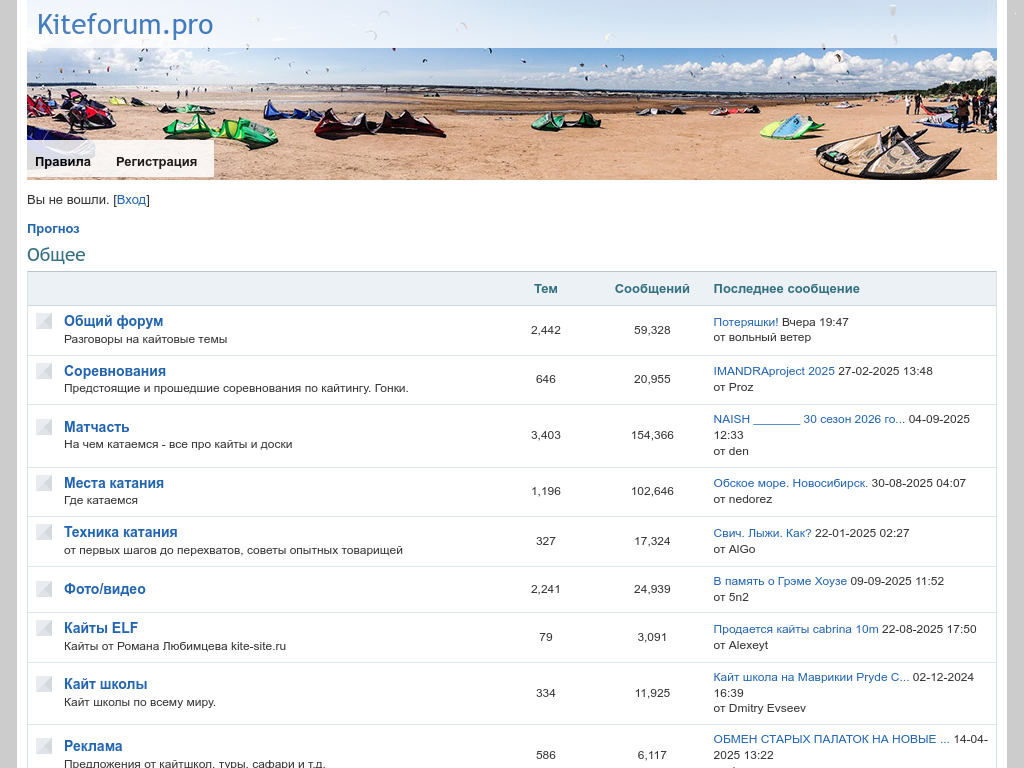Open the Реклама forum section
Screen dimensions: 1024x768
pos(93,746)
